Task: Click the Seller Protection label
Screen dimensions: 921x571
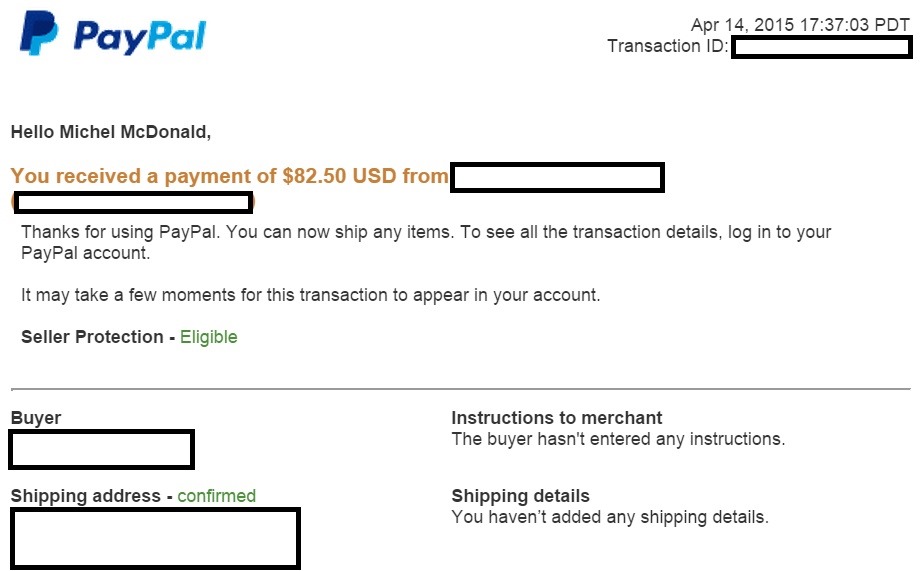Action: click(x=92, y=337)
